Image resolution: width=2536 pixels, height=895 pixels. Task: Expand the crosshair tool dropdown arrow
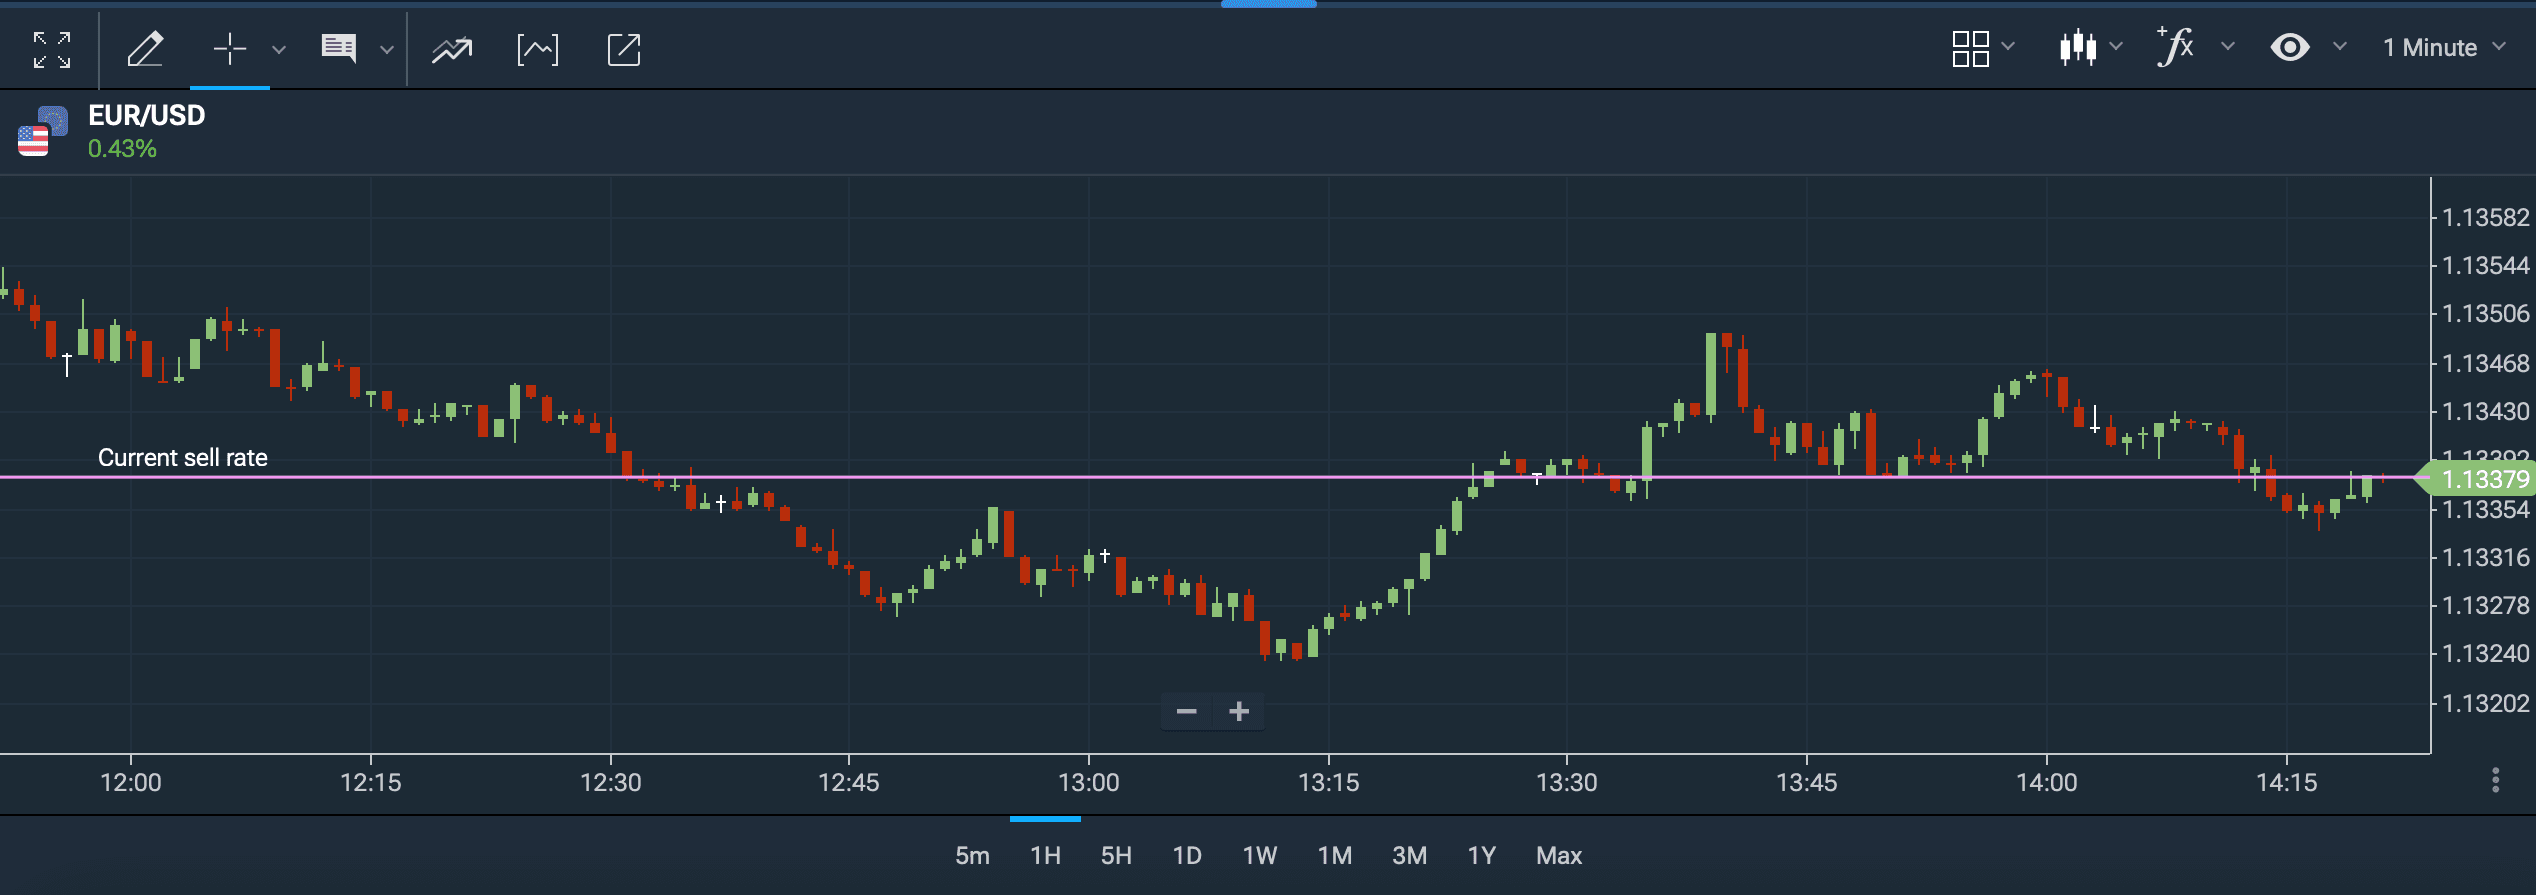(279, 50)
